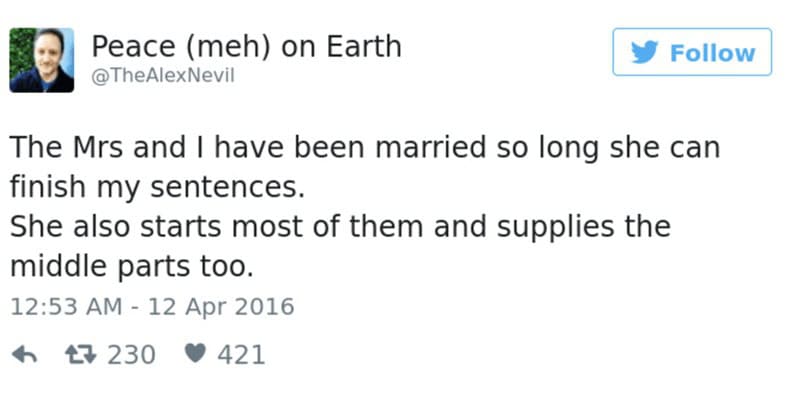Click the "12:53 AM" time in timestamp
This screenshot has height=402, width=800.
[64, 306]
